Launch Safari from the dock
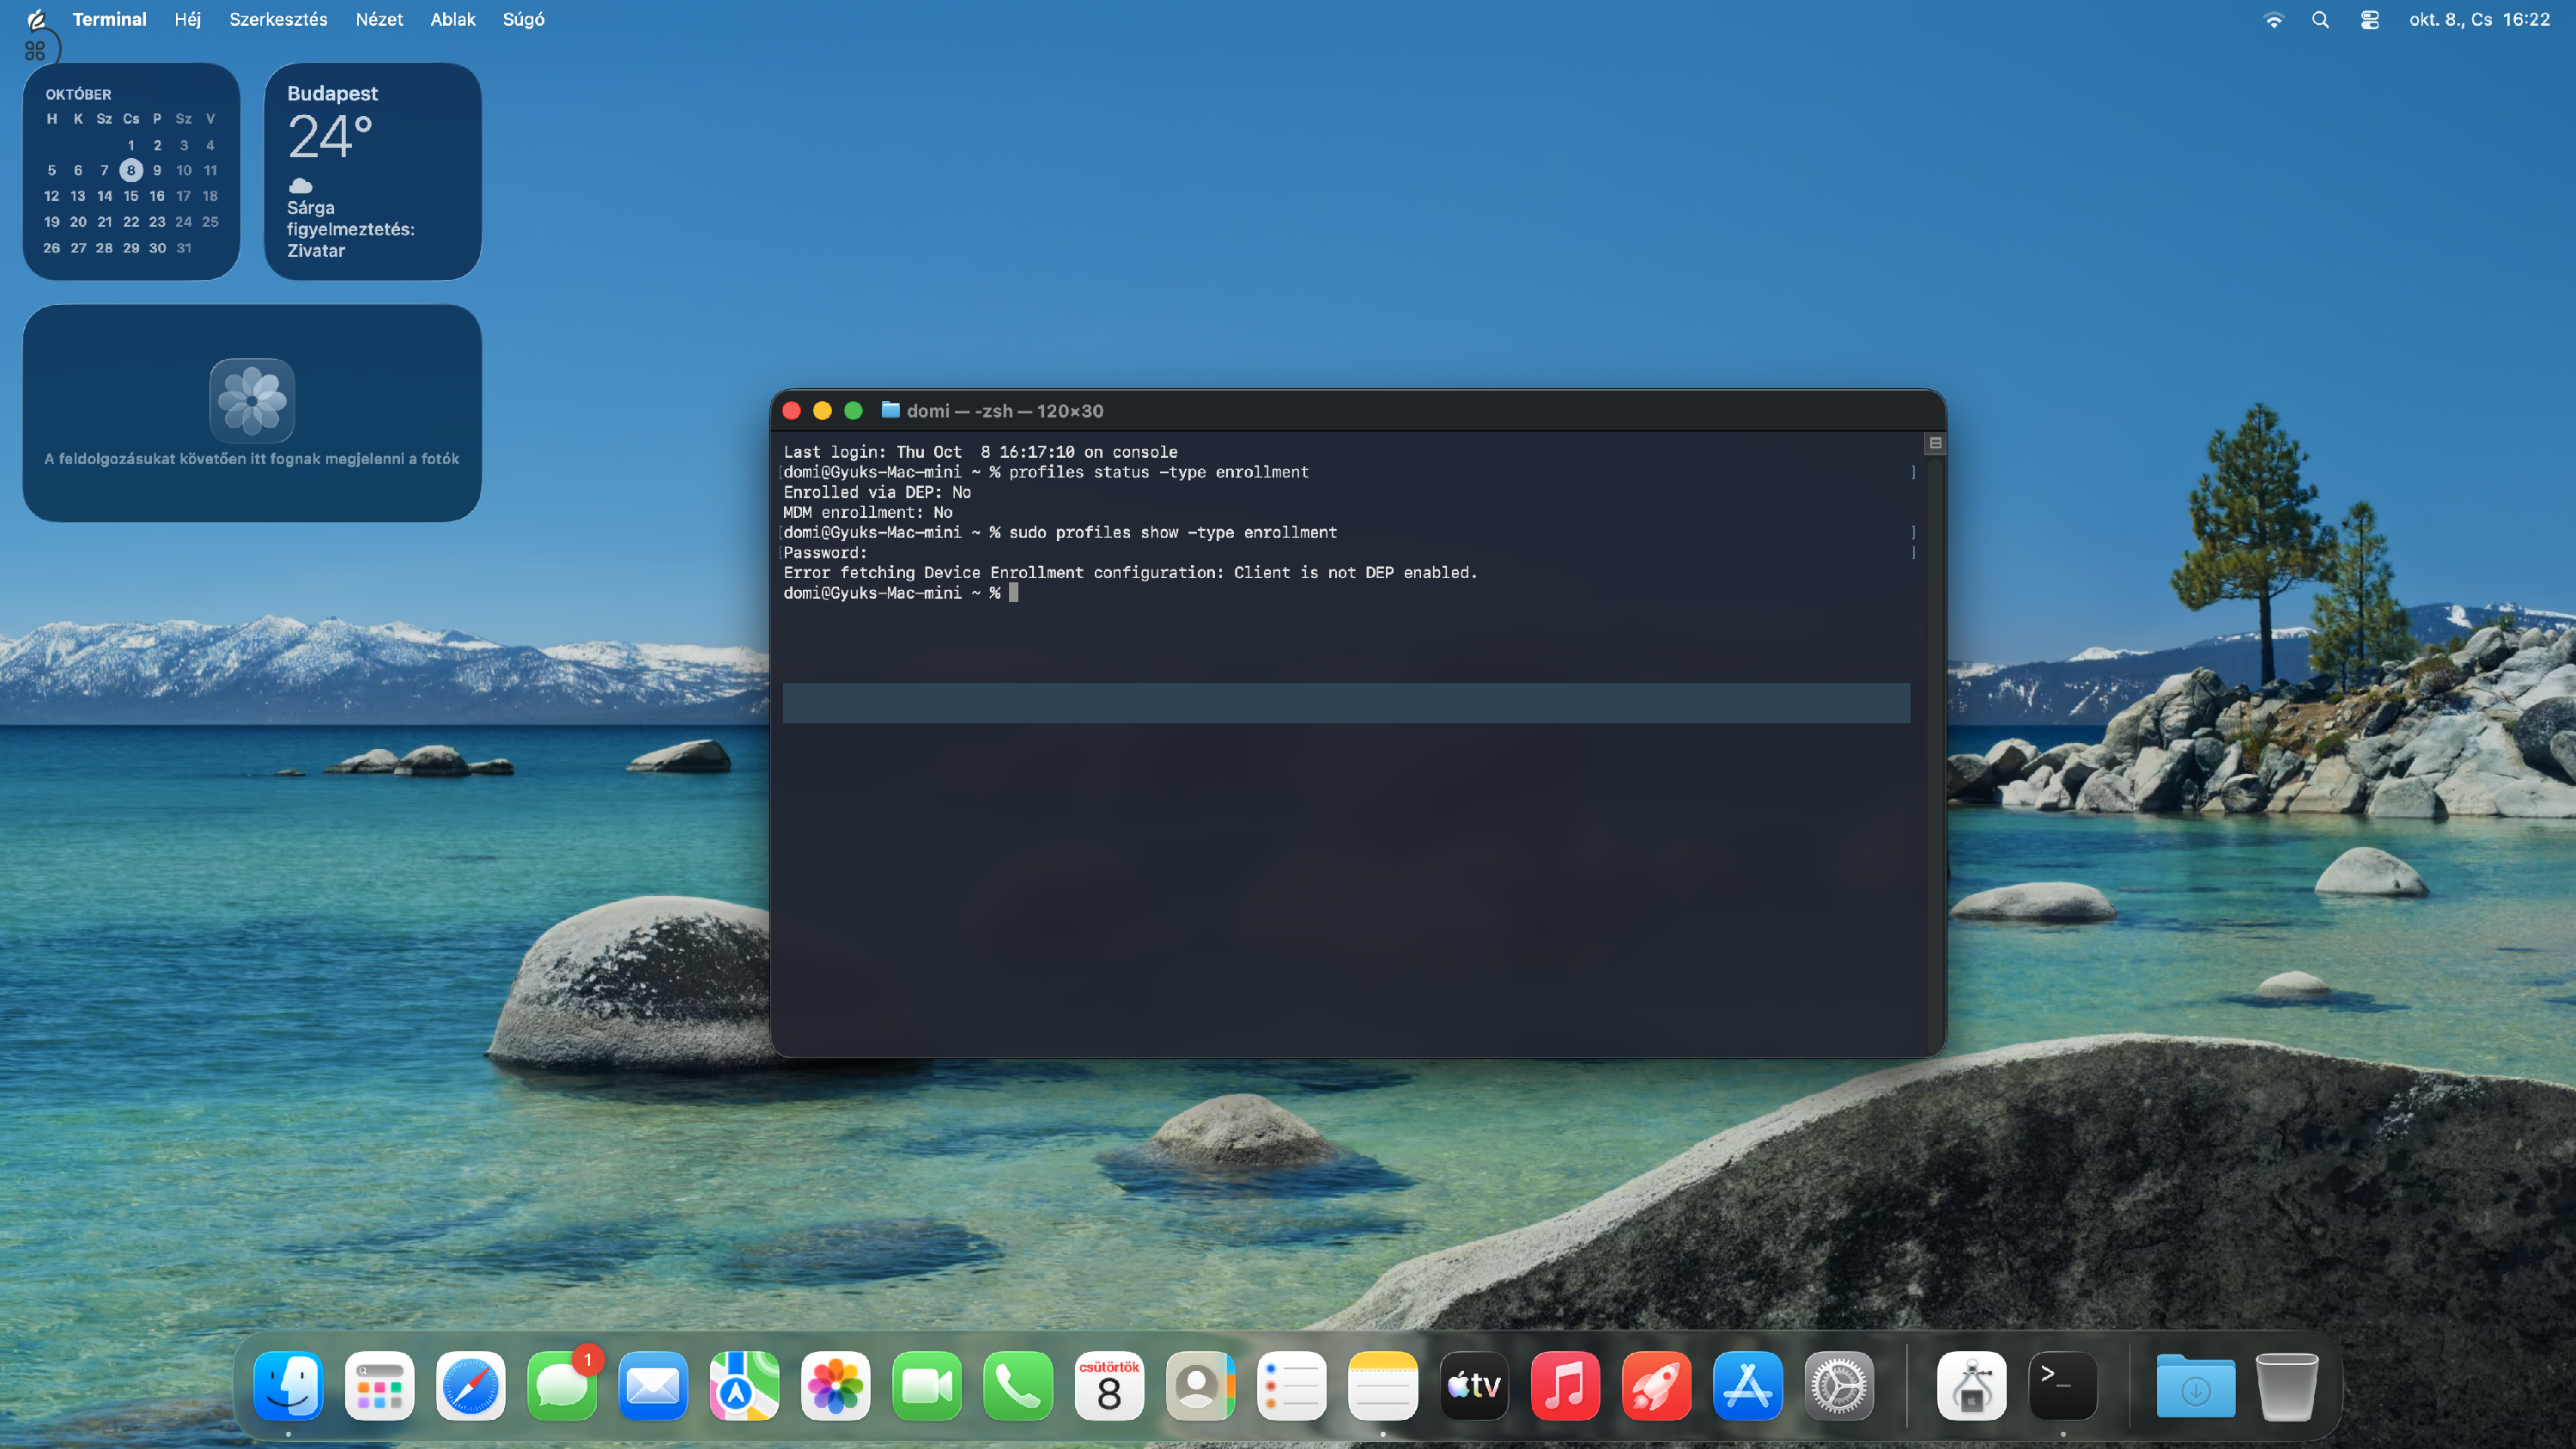The height and width of the screenshot is (1449, 2576). [471, 1386]
